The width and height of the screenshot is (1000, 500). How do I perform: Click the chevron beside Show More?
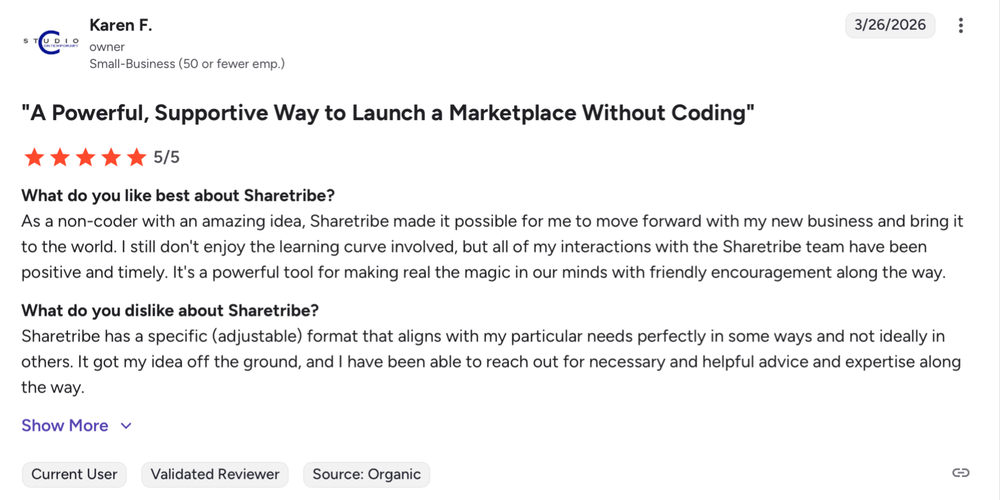pyautogui.click(x=126, y=426)
